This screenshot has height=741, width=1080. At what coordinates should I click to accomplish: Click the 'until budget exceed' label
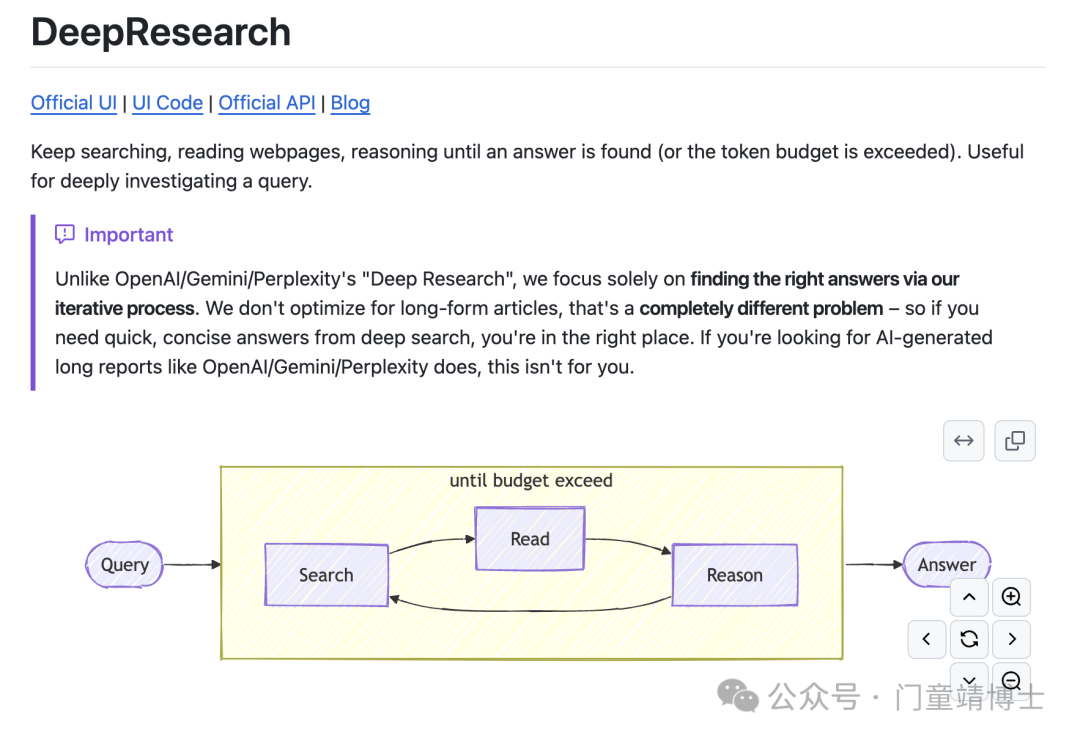(x=531, y=480)
